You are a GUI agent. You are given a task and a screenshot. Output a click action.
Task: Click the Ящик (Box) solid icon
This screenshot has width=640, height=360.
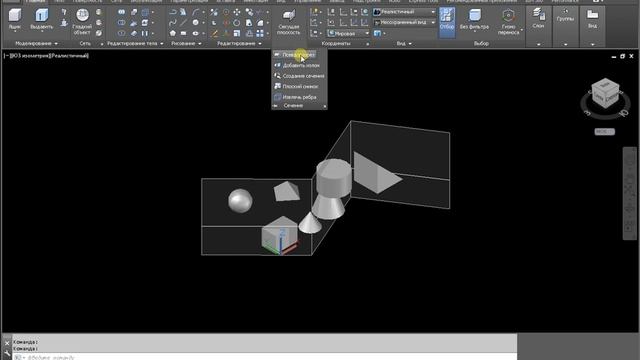tap(15, 16)
